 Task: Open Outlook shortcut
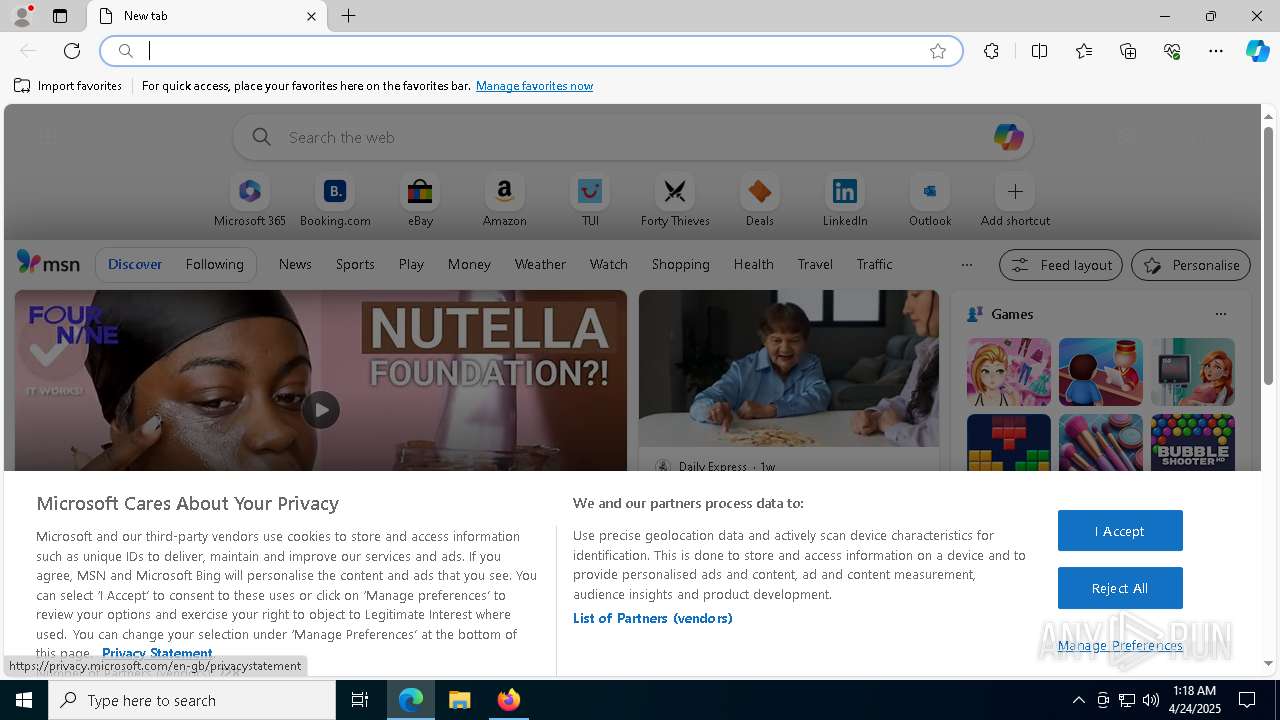tap(930, 201)
